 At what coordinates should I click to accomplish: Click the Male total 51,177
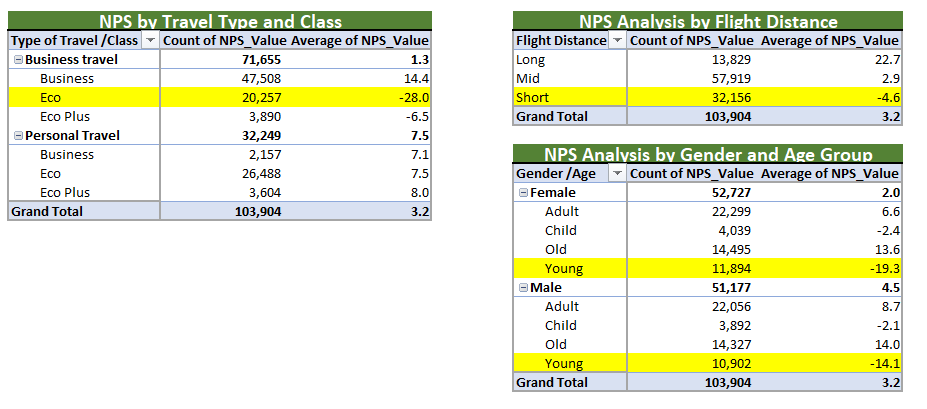click(x=731, y=288)
